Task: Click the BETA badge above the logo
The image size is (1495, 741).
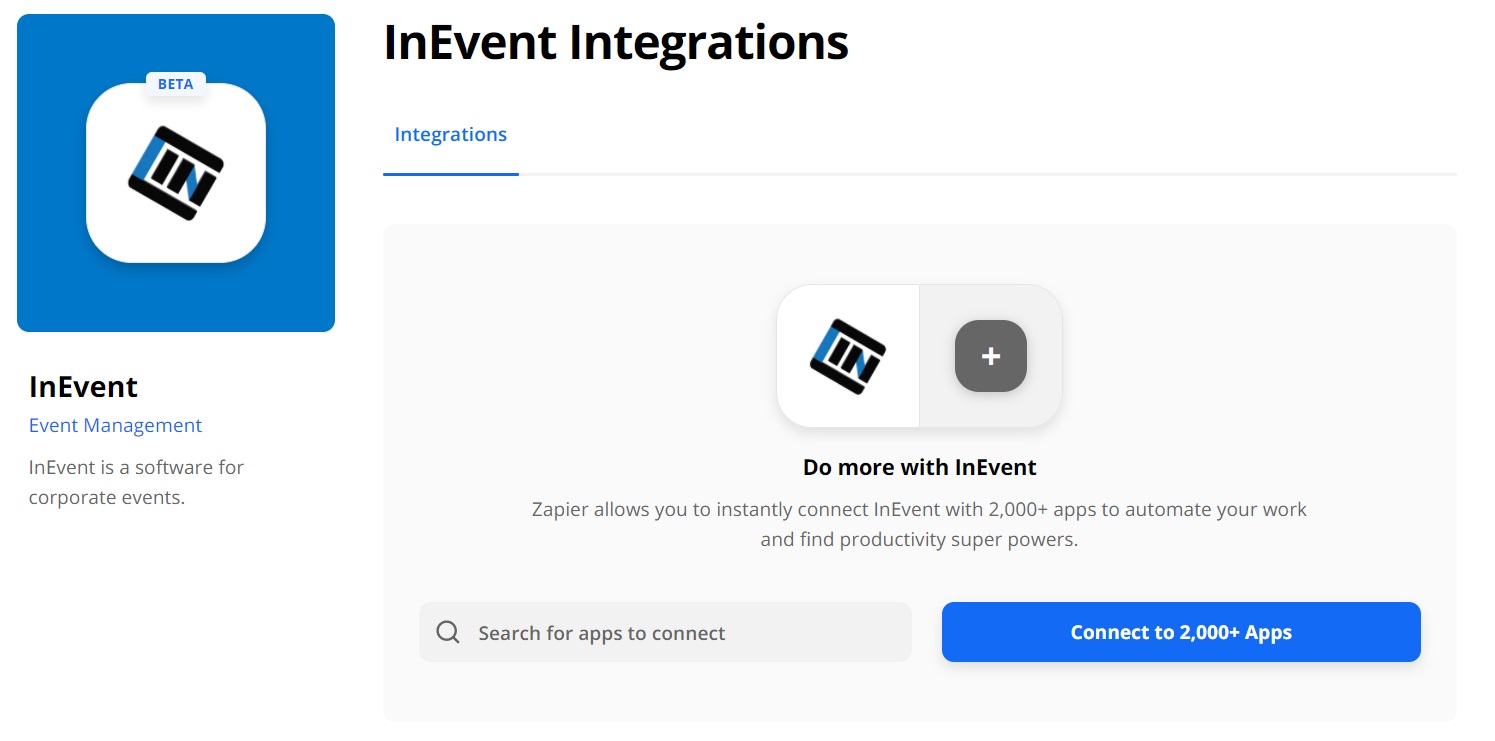Action: [176, 84]
